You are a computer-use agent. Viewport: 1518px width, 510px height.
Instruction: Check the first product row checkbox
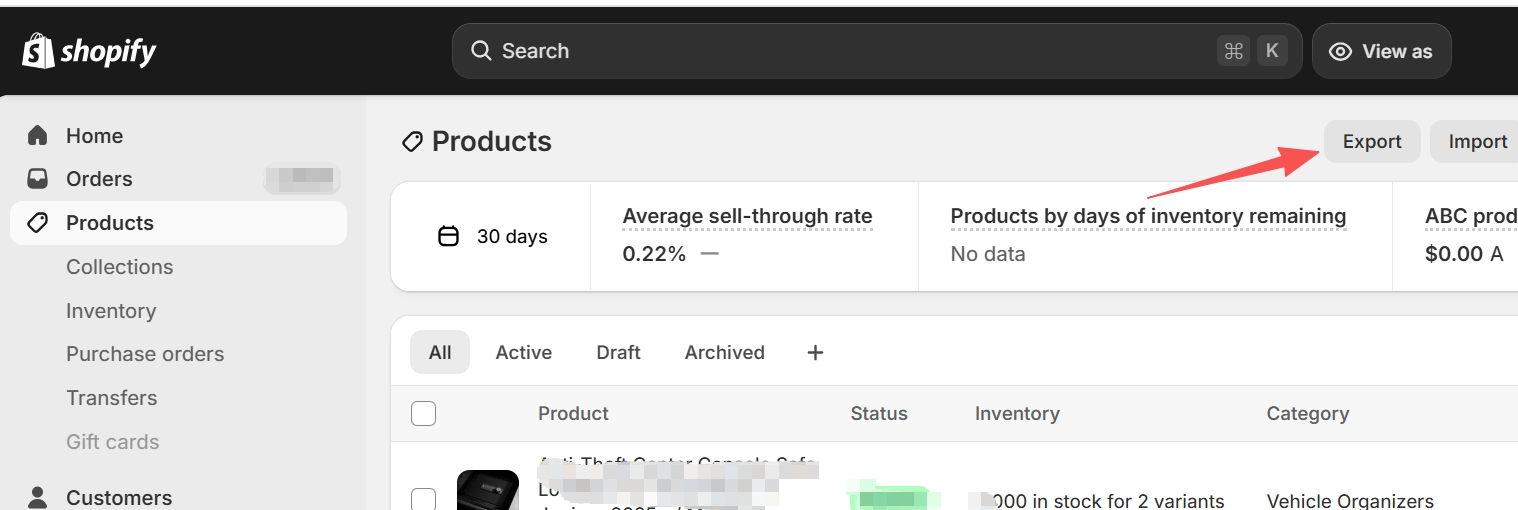[424, 499]
